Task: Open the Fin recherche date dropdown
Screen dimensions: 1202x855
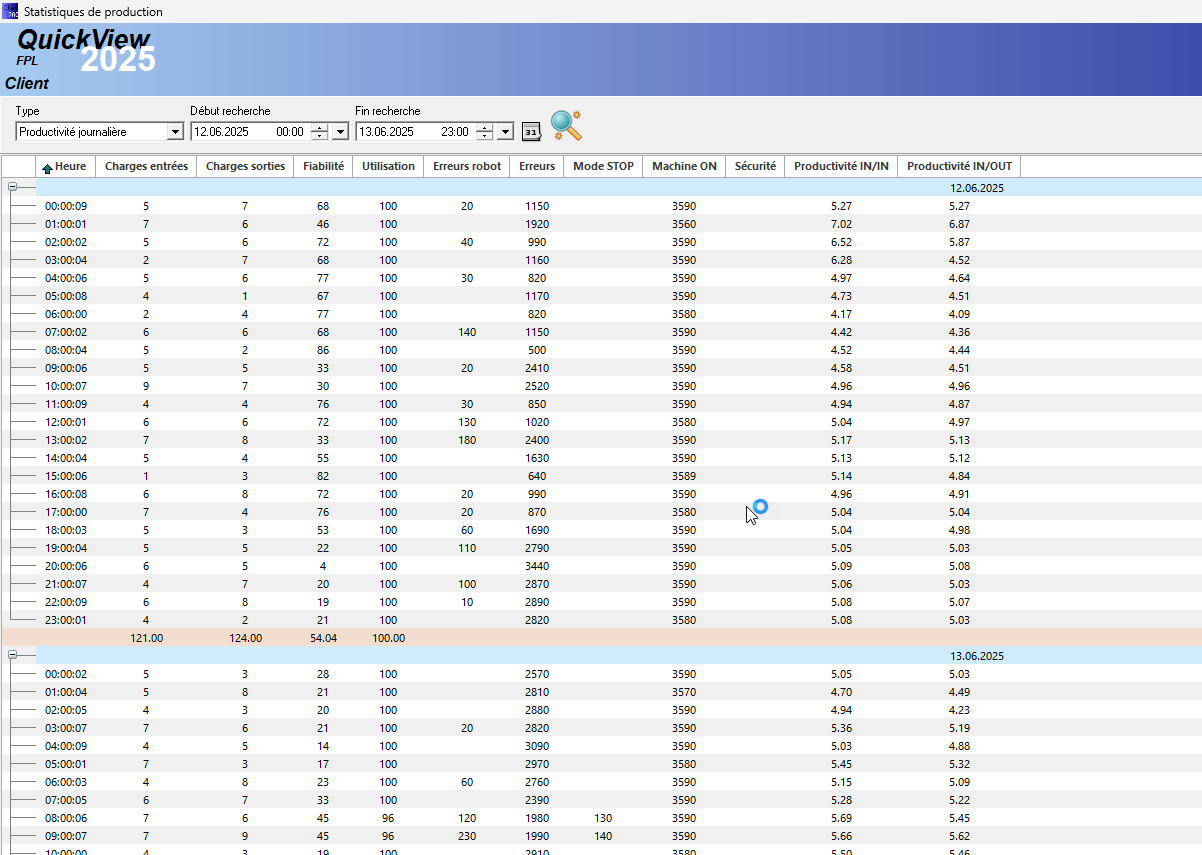Action: click(505, 132)
